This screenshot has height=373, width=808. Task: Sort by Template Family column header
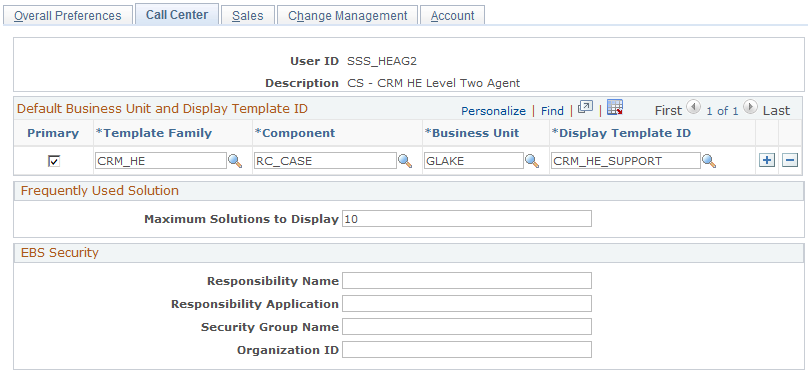point(154,133)
